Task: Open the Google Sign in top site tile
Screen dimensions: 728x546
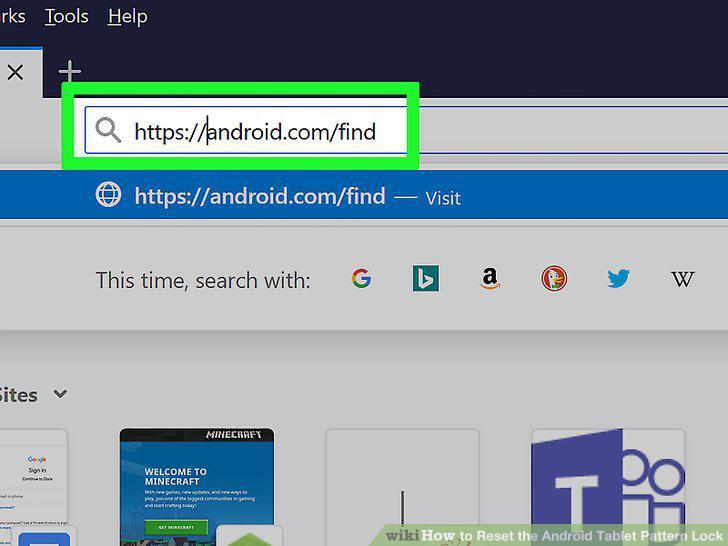Action: click(x=33, y=488)
